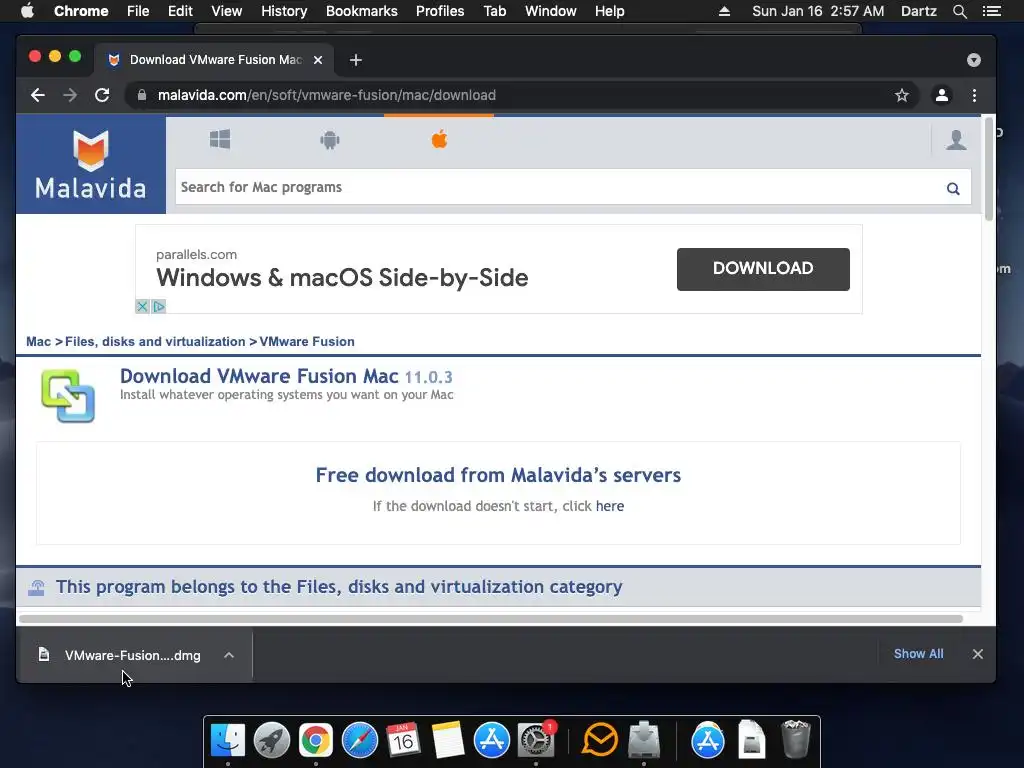
Task: Open System Preferences from the Dock
Action: point(536,741)
